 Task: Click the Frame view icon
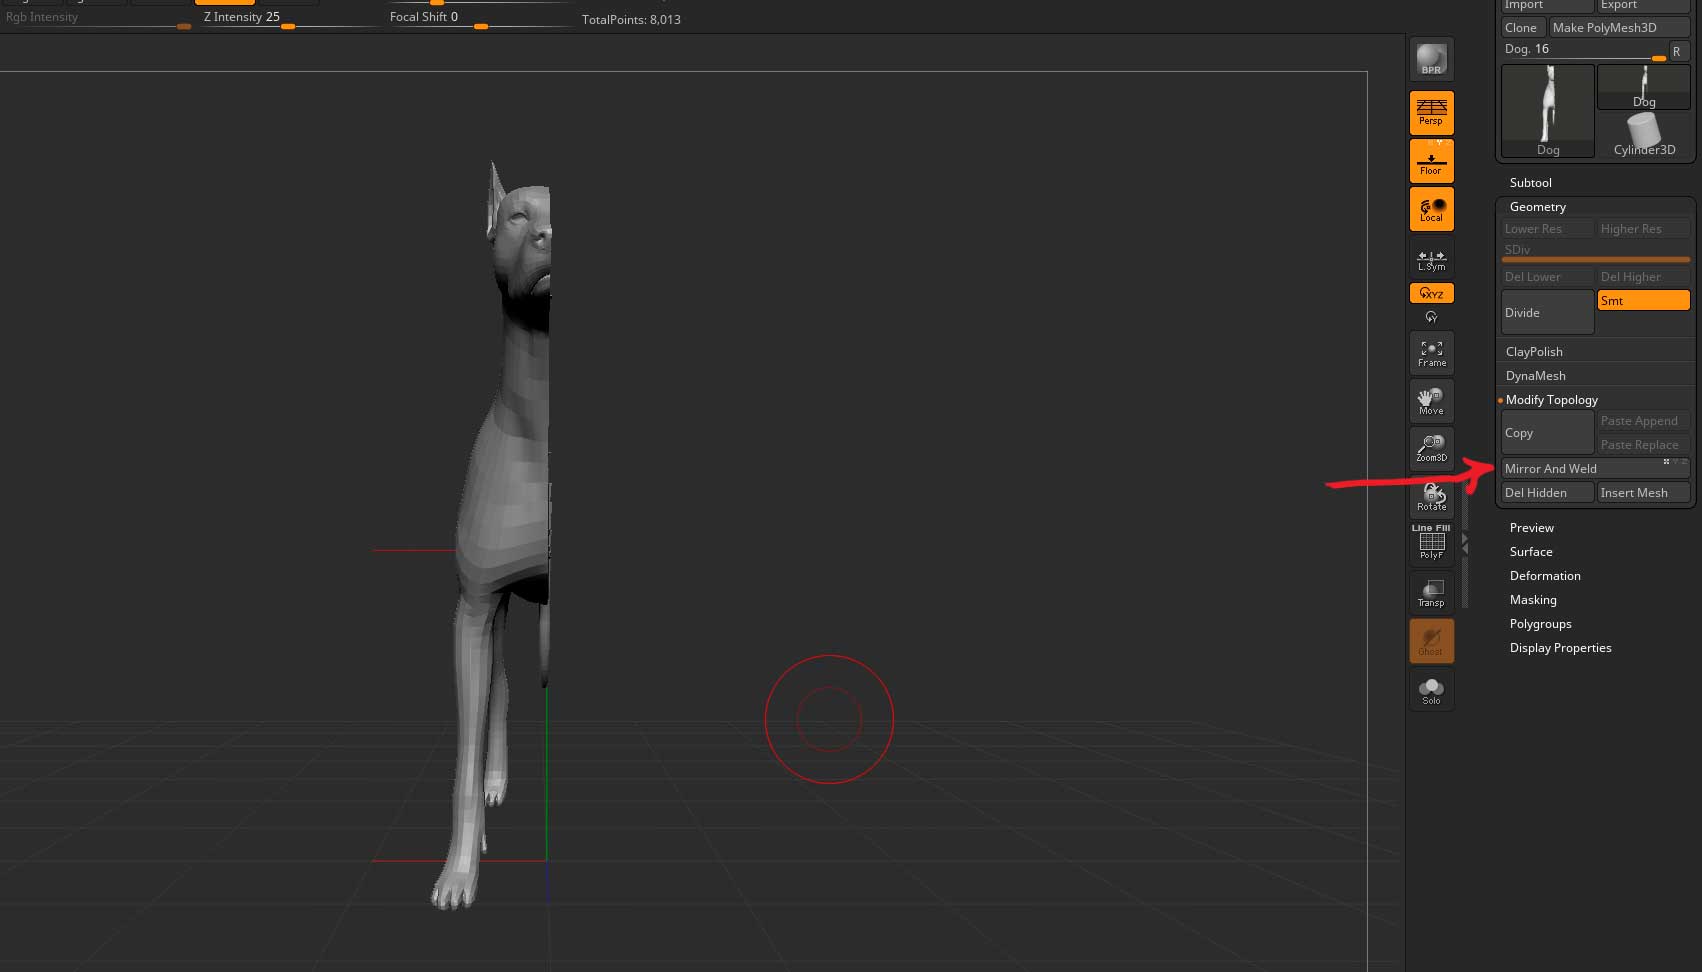tap(1431, 353)
